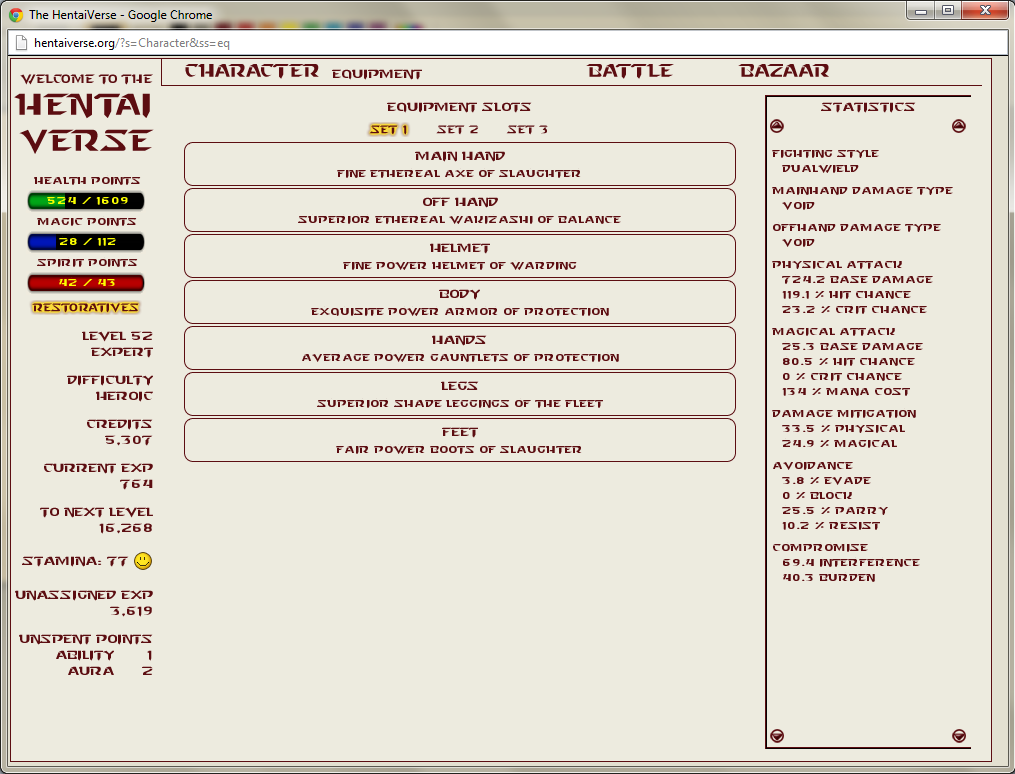Select the Off Hand equipment slot
1015x774 pixels.
pos(460,210)
